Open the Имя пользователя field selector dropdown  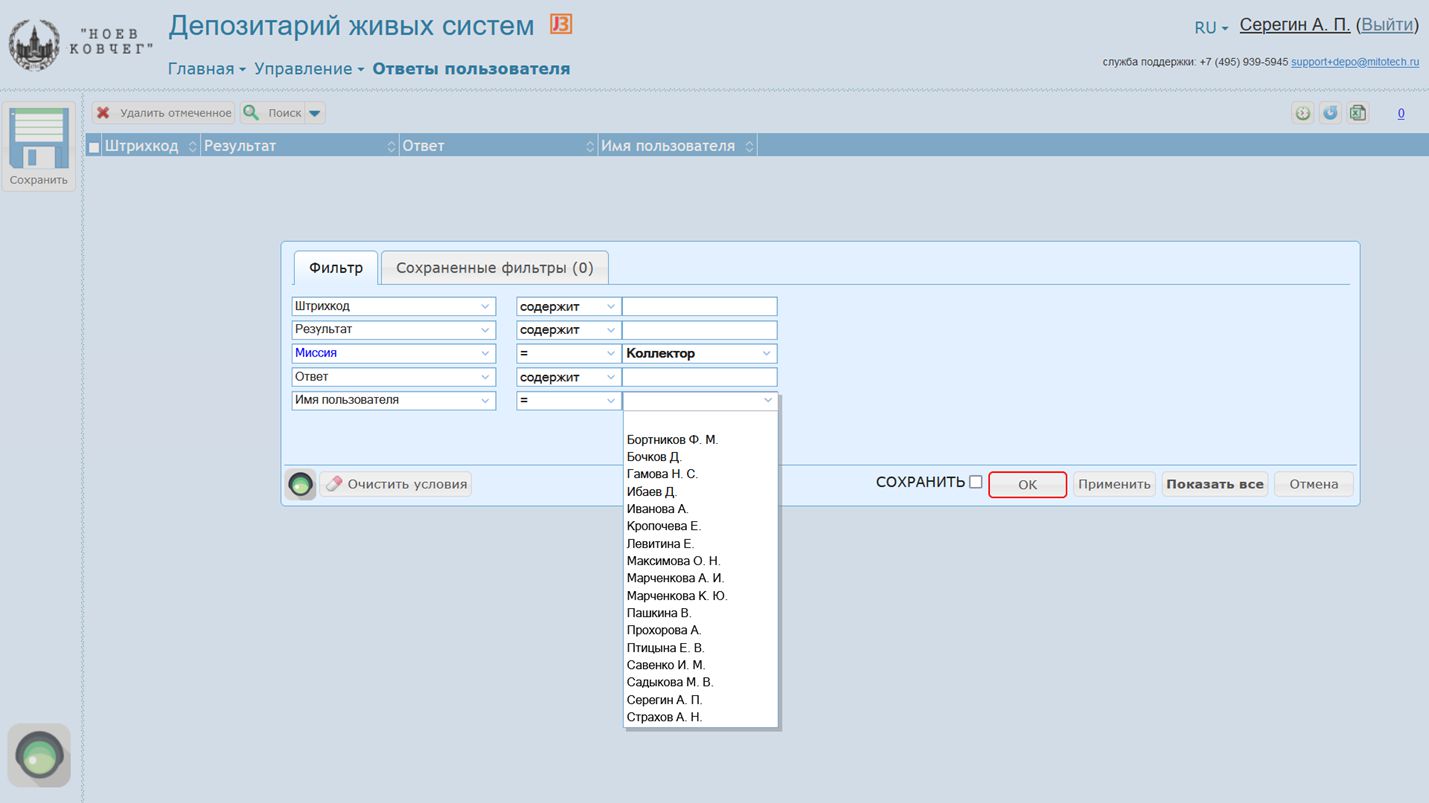click(394, 400)
